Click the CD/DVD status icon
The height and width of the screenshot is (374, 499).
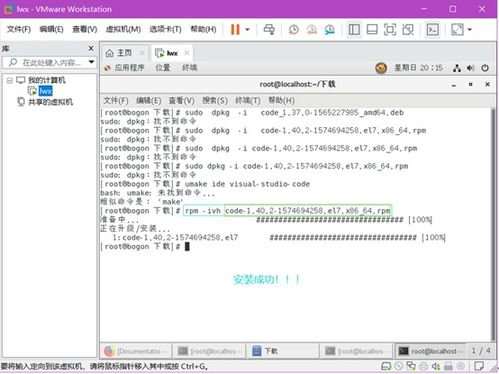tap(399, 366)
